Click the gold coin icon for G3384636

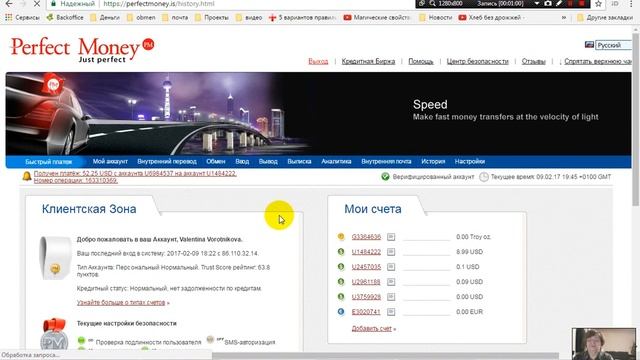[x=341, y=237]
